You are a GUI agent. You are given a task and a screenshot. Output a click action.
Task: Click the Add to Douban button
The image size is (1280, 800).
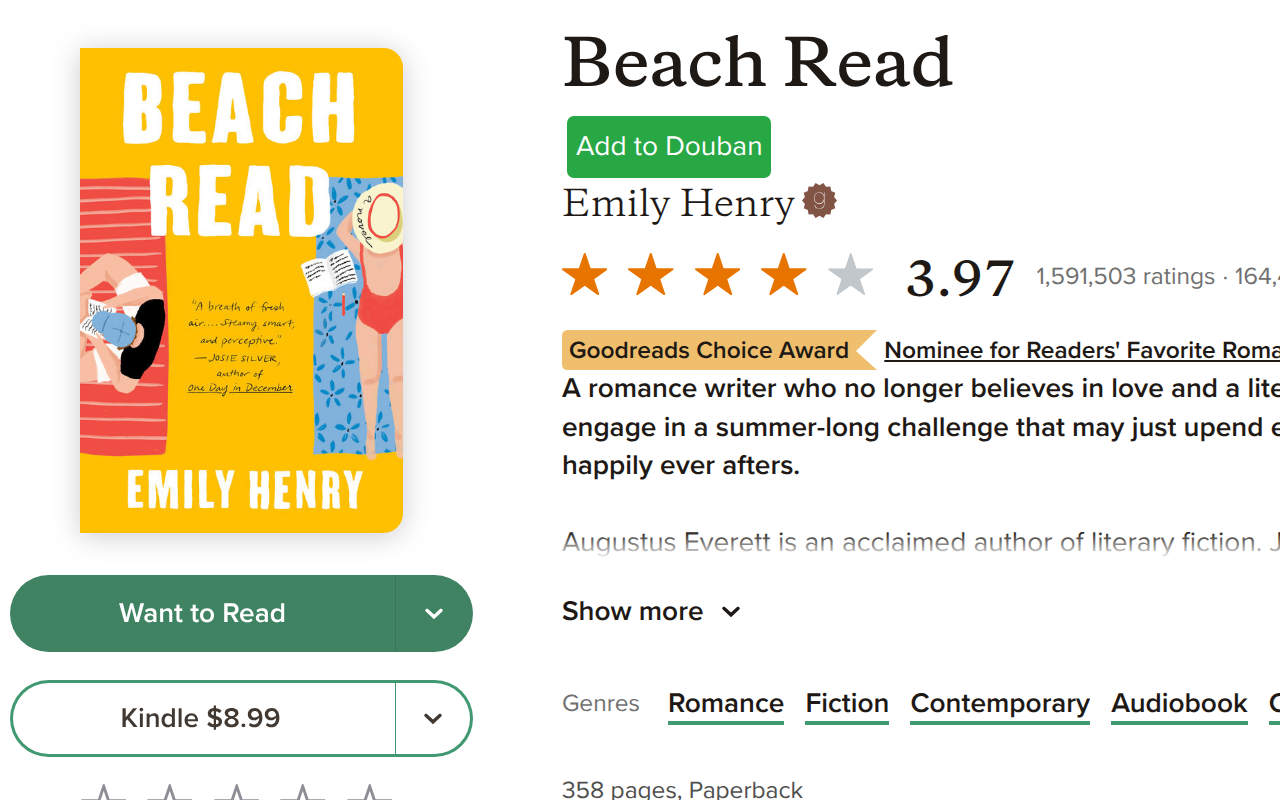pyautogui.click(x=668, y=146)
